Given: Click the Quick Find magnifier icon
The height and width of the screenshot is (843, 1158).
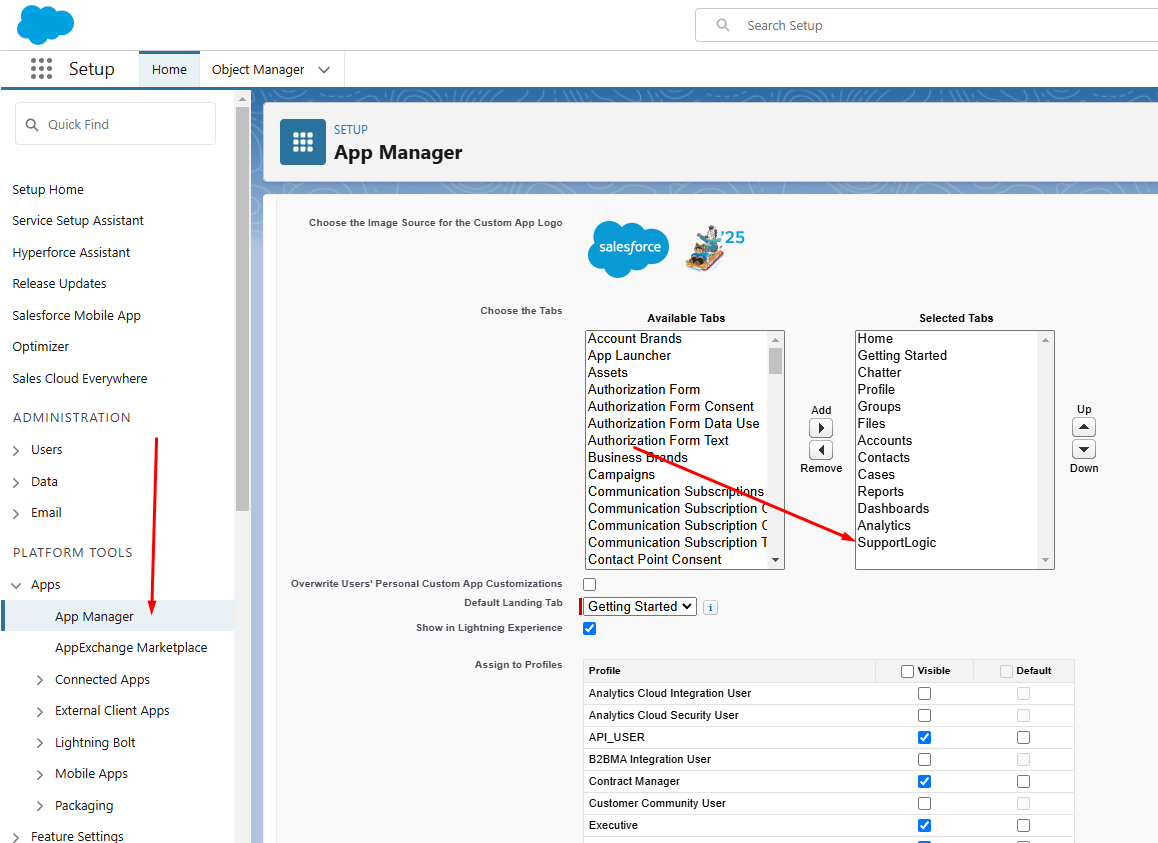Looking at the screenshot, I should 32,125.
